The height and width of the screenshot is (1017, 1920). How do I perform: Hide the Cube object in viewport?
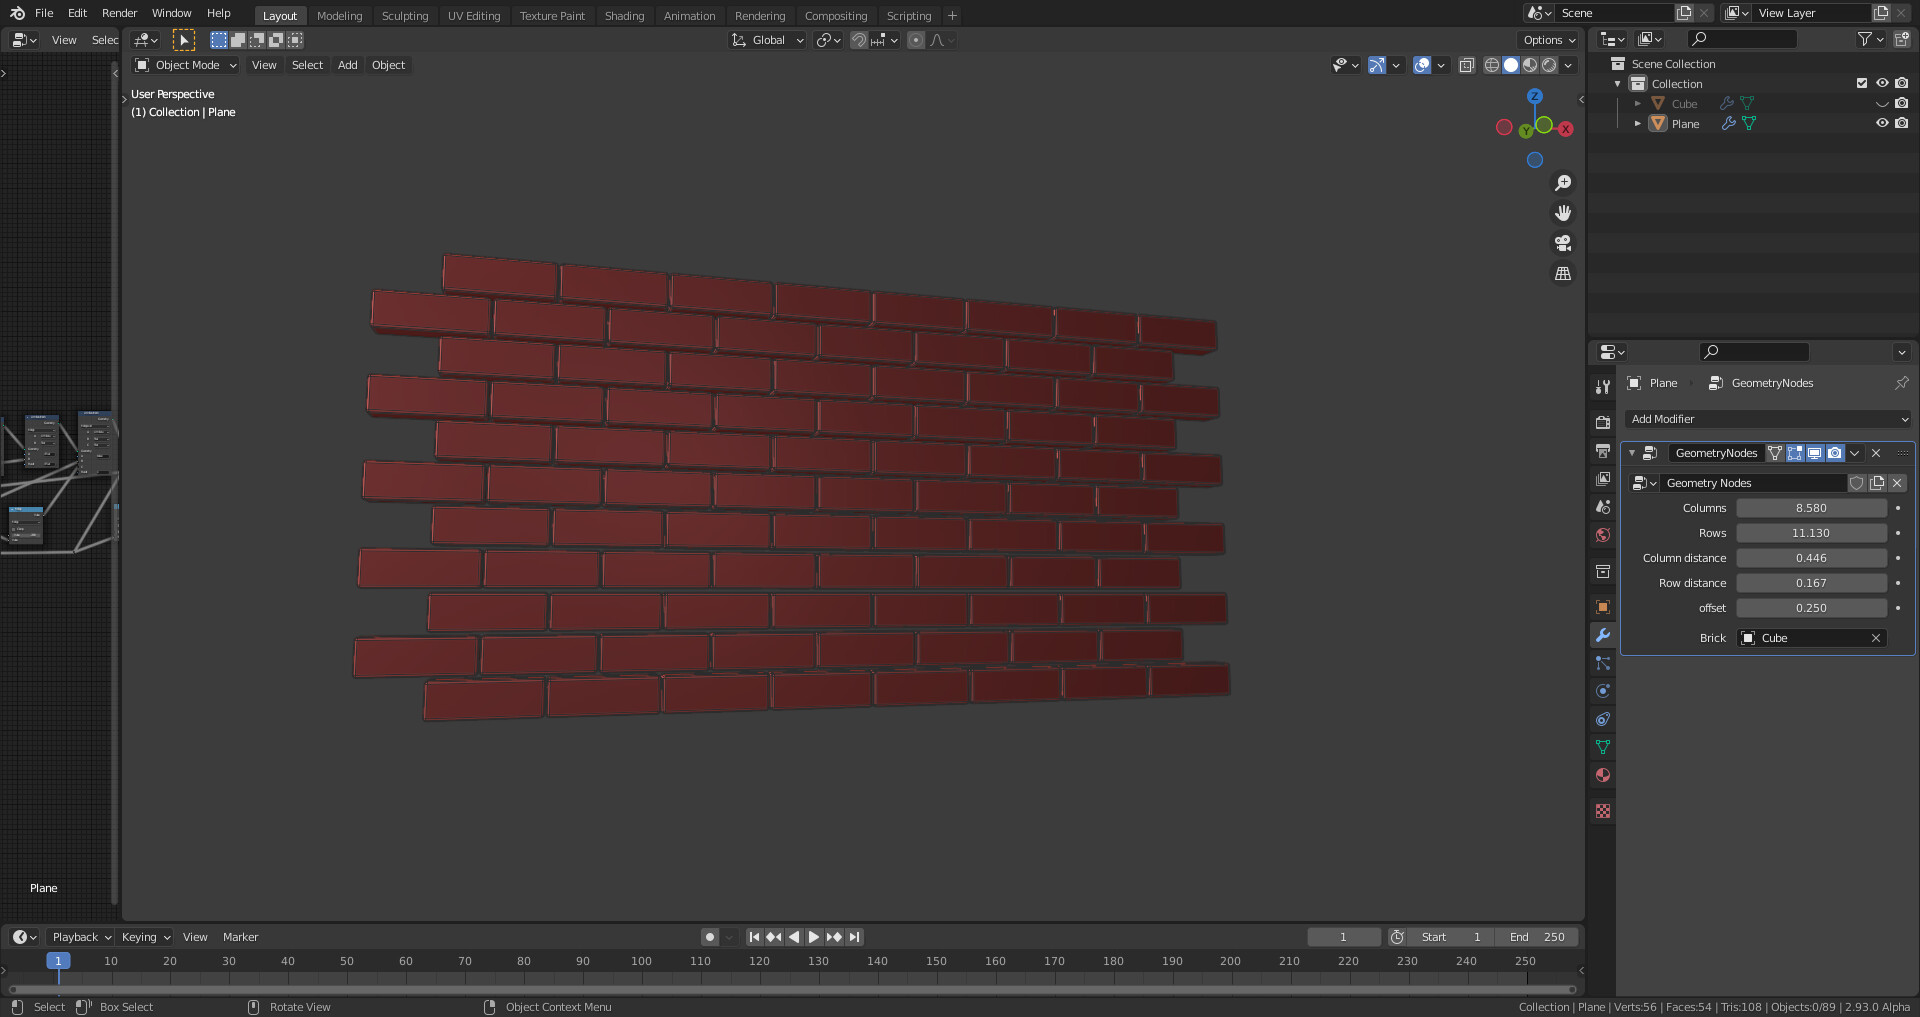click(x=1883, y=103)
